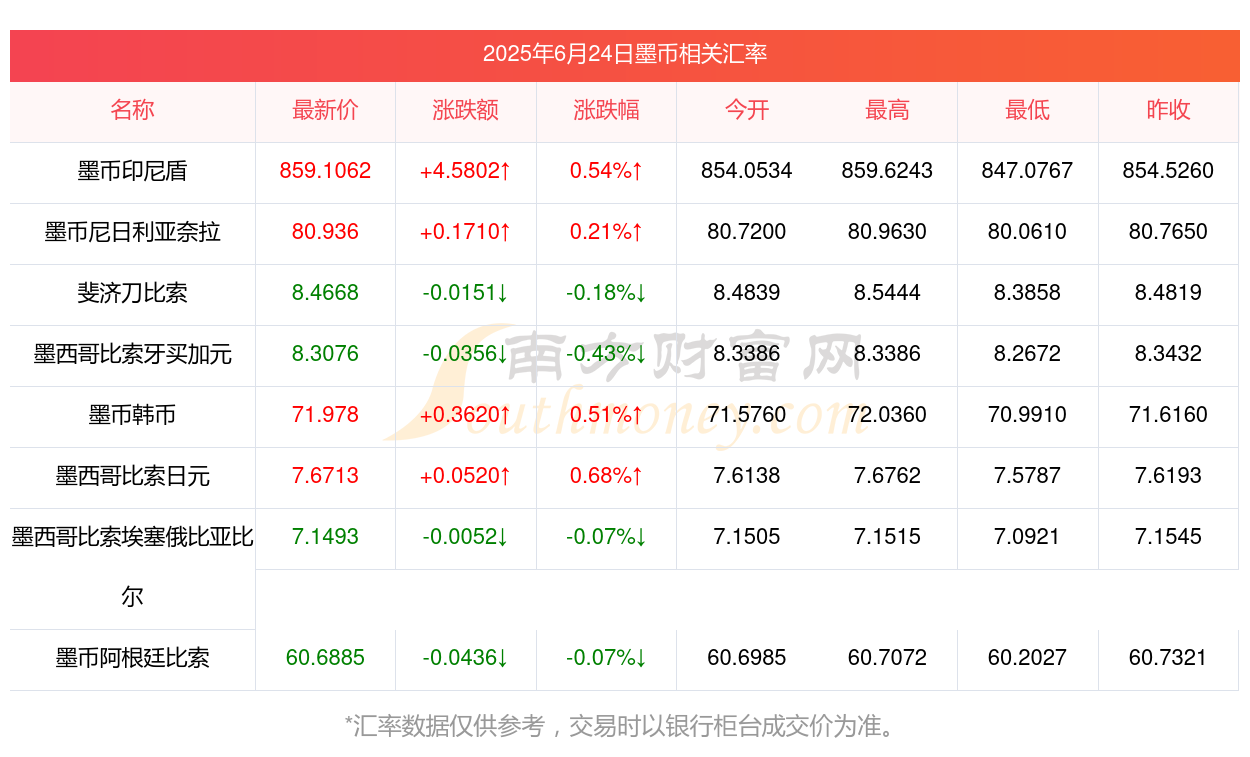The height and width of the screenshot is (757, 1250).
Task: Click low price 60.2027
Action: (1027, 658)
